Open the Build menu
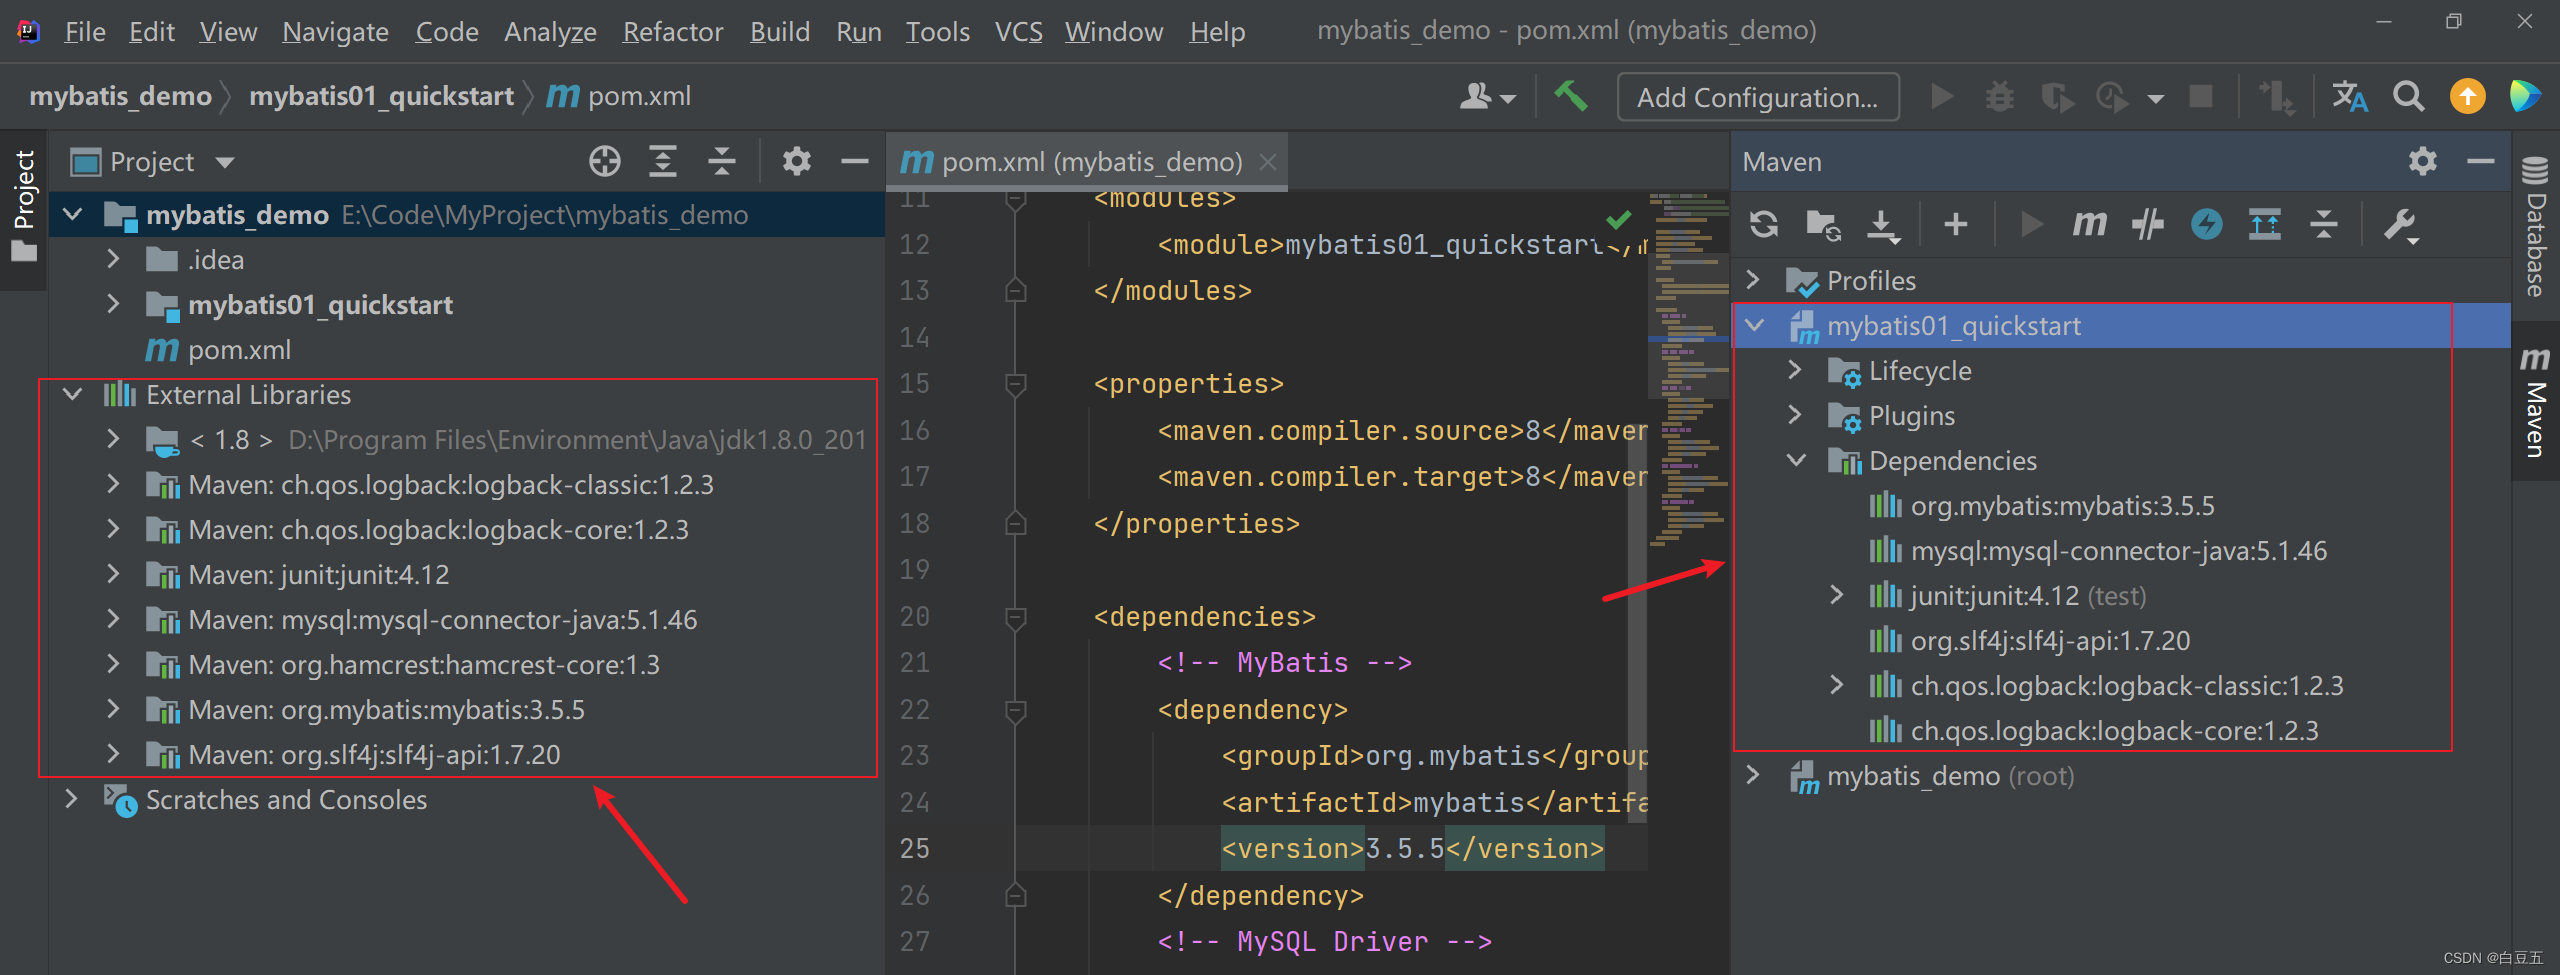Screen dimensions: 2560x975 pyautogui.click(x=780, y=32)
